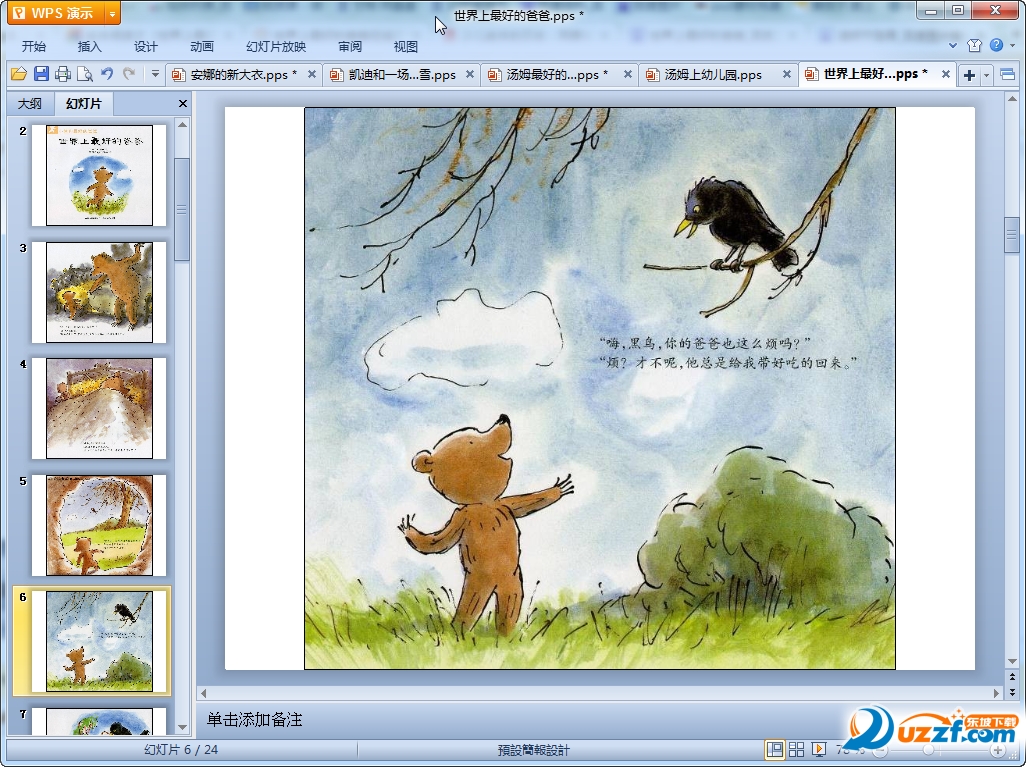Click the window arrangement icon beside tabs
This screenshot has height=767, width=1026.
click(x=1008, y=75)
